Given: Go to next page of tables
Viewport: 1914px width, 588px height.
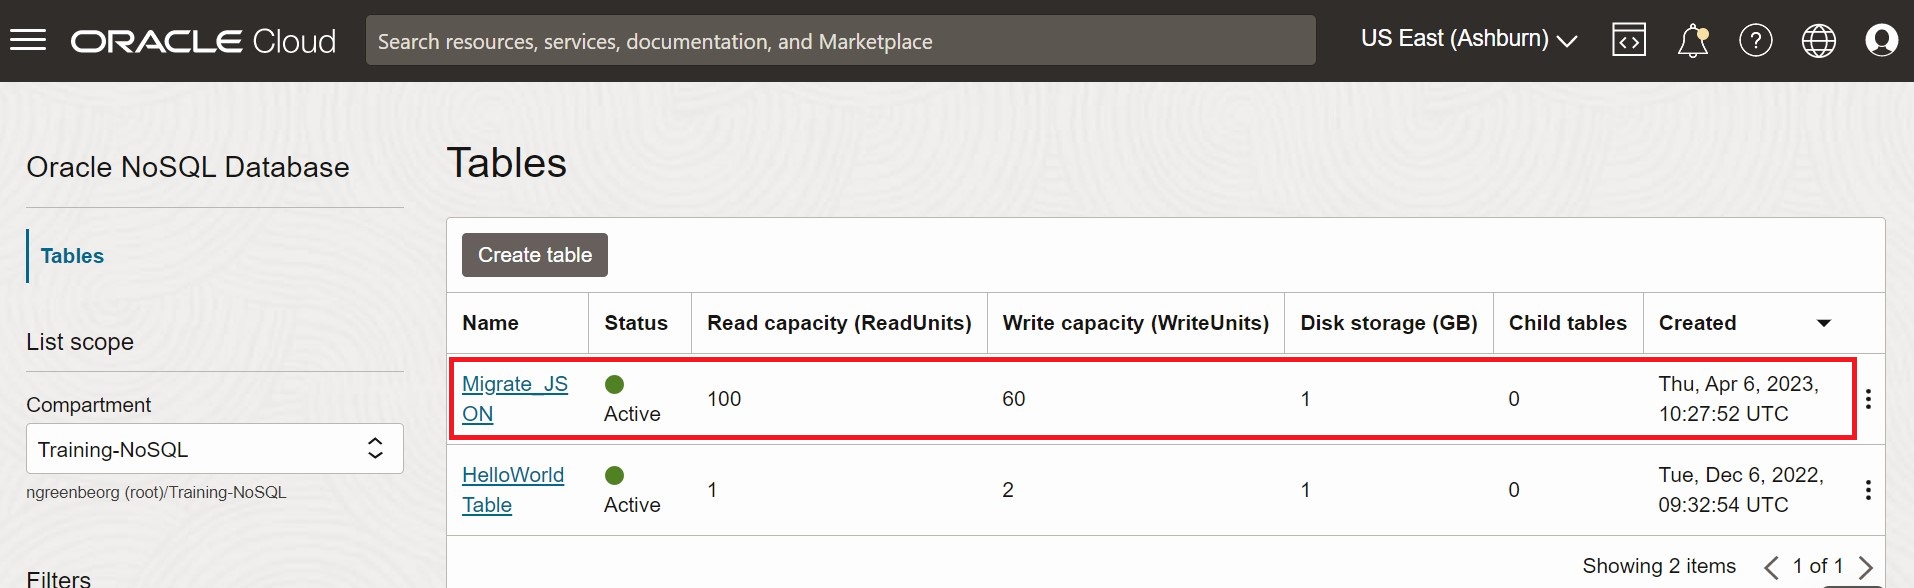Looking at the screenshot, I should click(x=1866, y=567).
